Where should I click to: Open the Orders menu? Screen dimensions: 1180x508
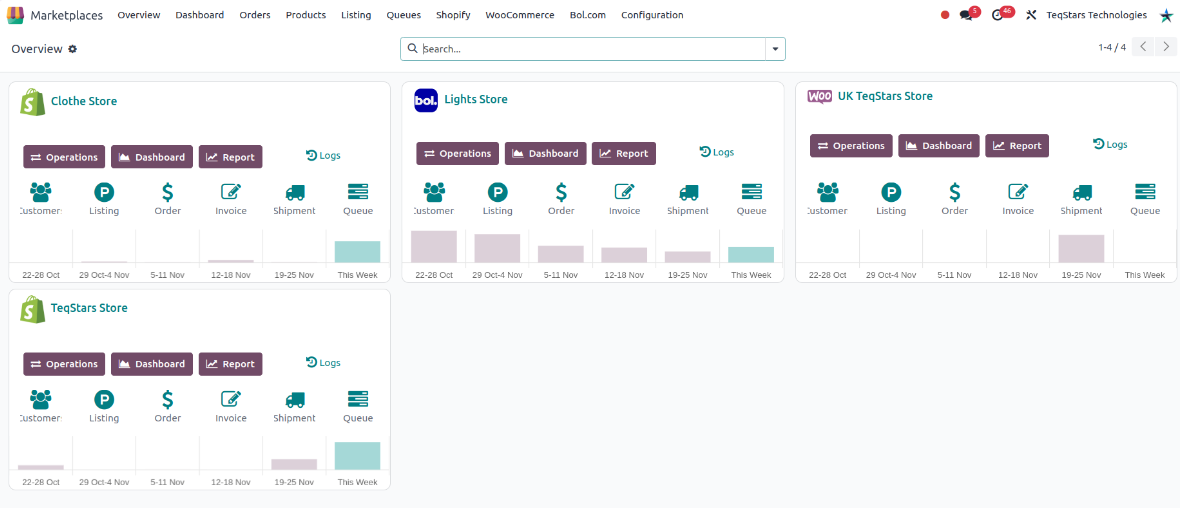[255, 15]
